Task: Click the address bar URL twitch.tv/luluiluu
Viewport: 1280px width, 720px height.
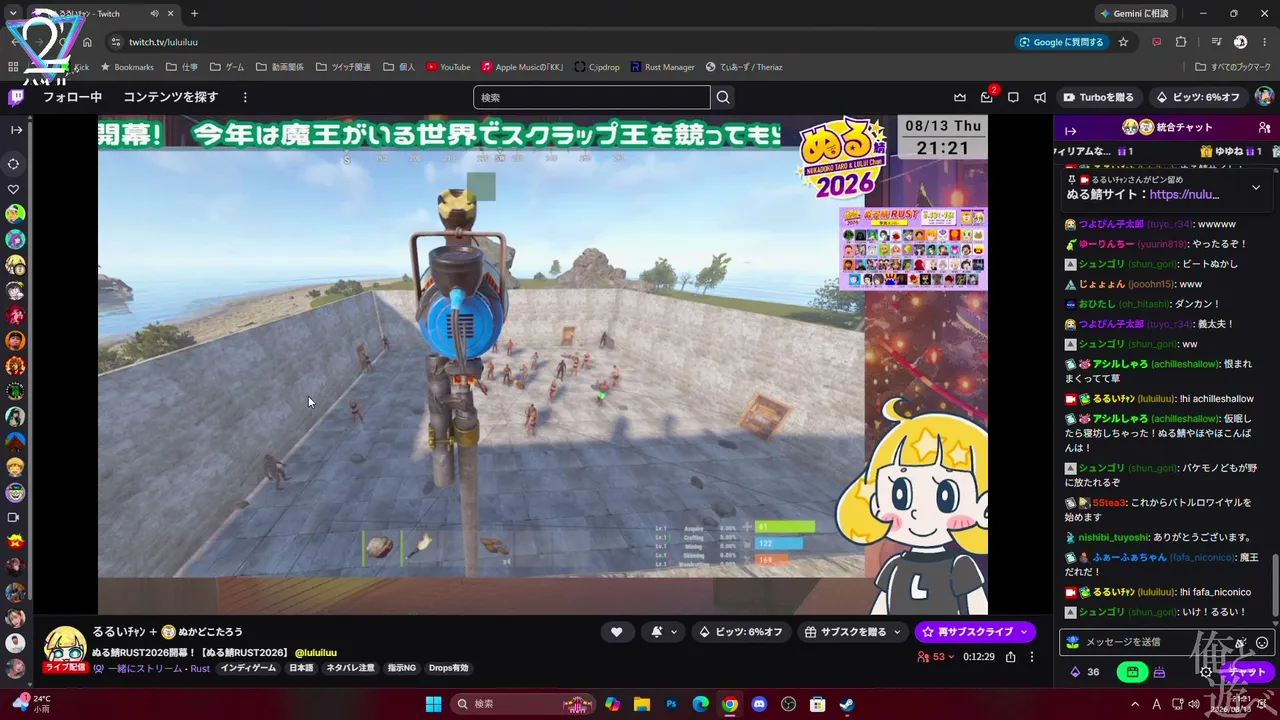Action: [x=163, y=42]
